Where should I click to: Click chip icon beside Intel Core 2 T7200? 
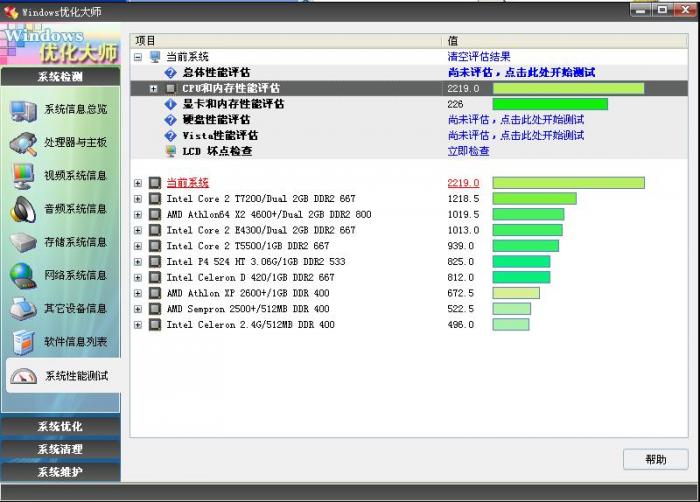(155, 199)
